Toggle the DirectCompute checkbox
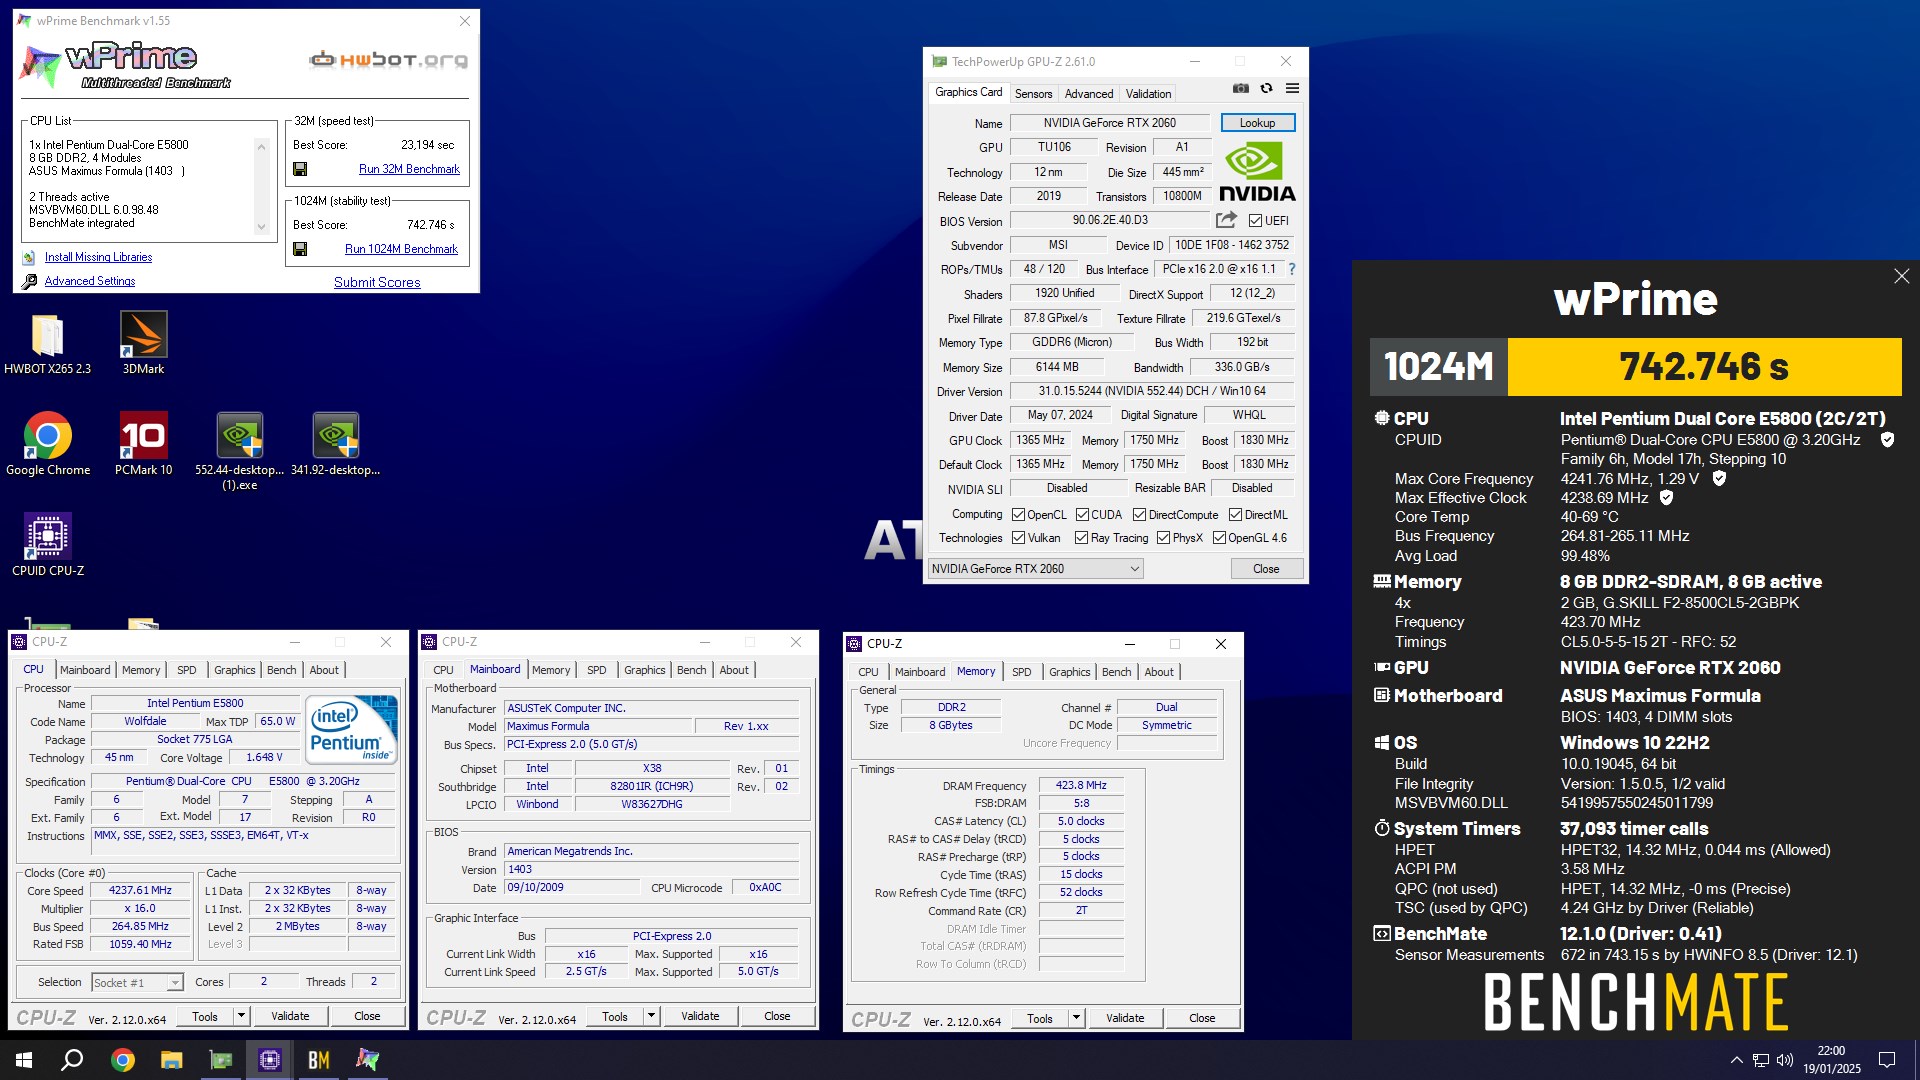This screenshot has width=1920, height=1080. coord(1139,515)
